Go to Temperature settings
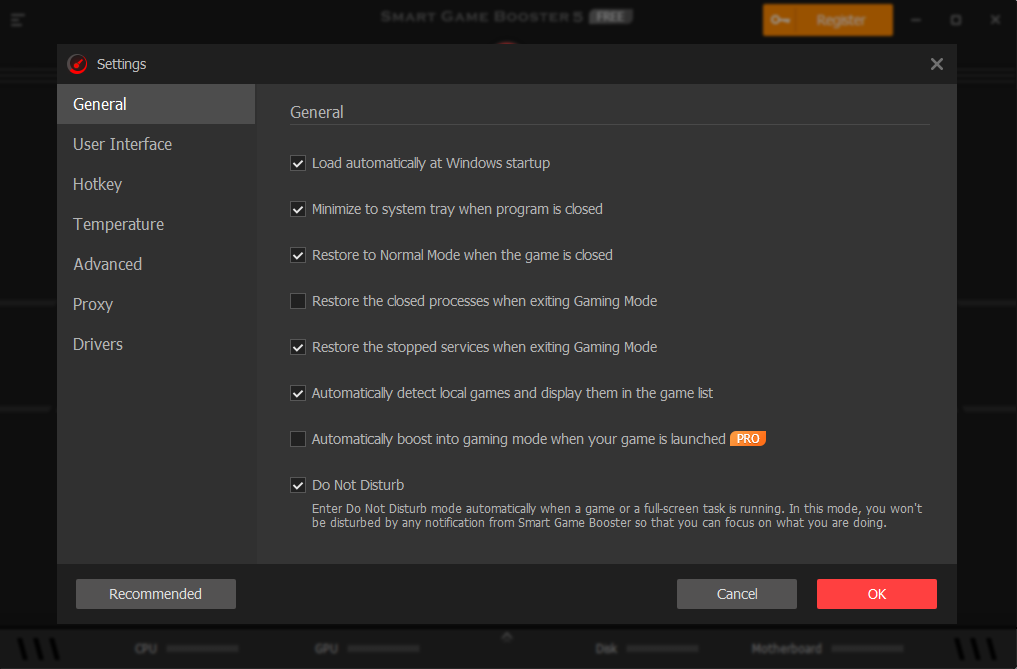The image size is (1017, 669). tap(156, 225)
